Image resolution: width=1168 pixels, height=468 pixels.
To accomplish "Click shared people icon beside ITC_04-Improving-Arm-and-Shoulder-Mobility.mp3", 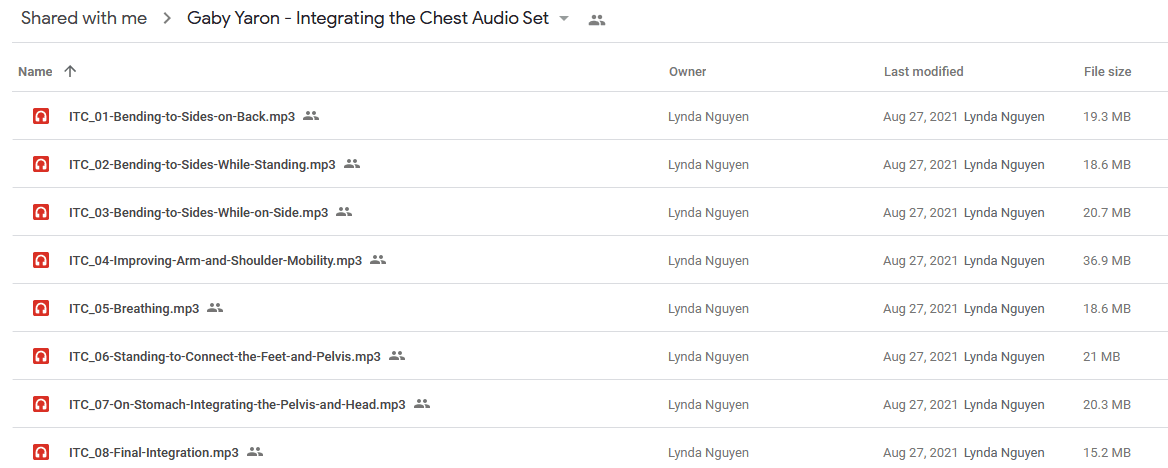I will 378,260.
